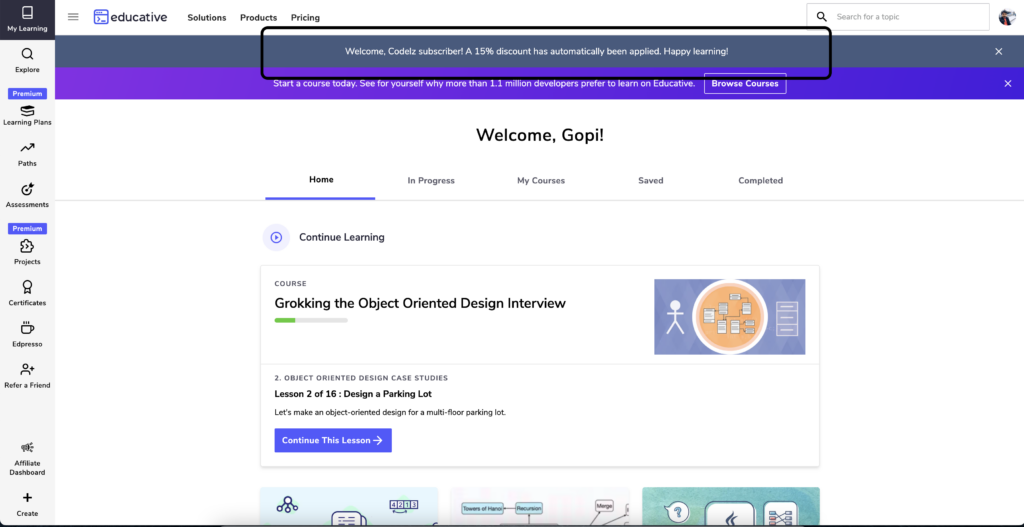Open the Solutions menu
1024x527 pixels.
click(x=207, y=18)
